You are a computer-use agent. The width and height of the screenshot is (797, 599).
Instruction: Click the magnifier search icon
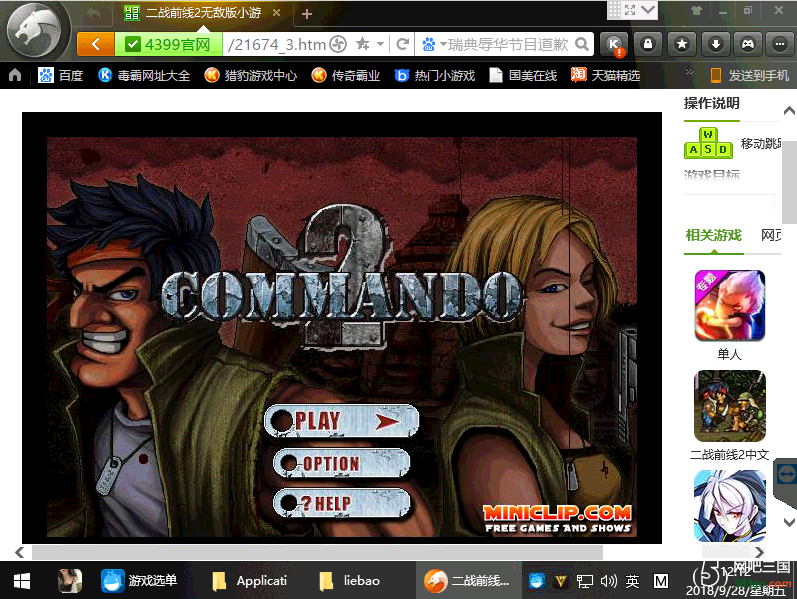pos(582,44)
